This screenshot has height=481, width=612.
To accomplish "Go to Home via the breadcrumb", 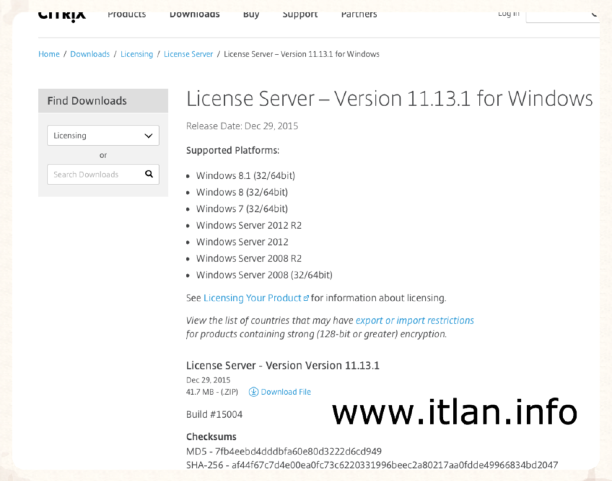I will (x=49, y=54).
